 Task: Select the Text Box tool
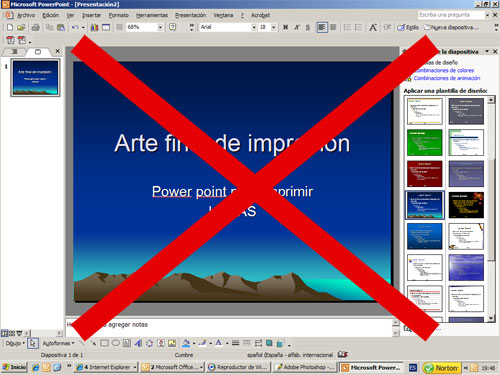pos(127,343)
